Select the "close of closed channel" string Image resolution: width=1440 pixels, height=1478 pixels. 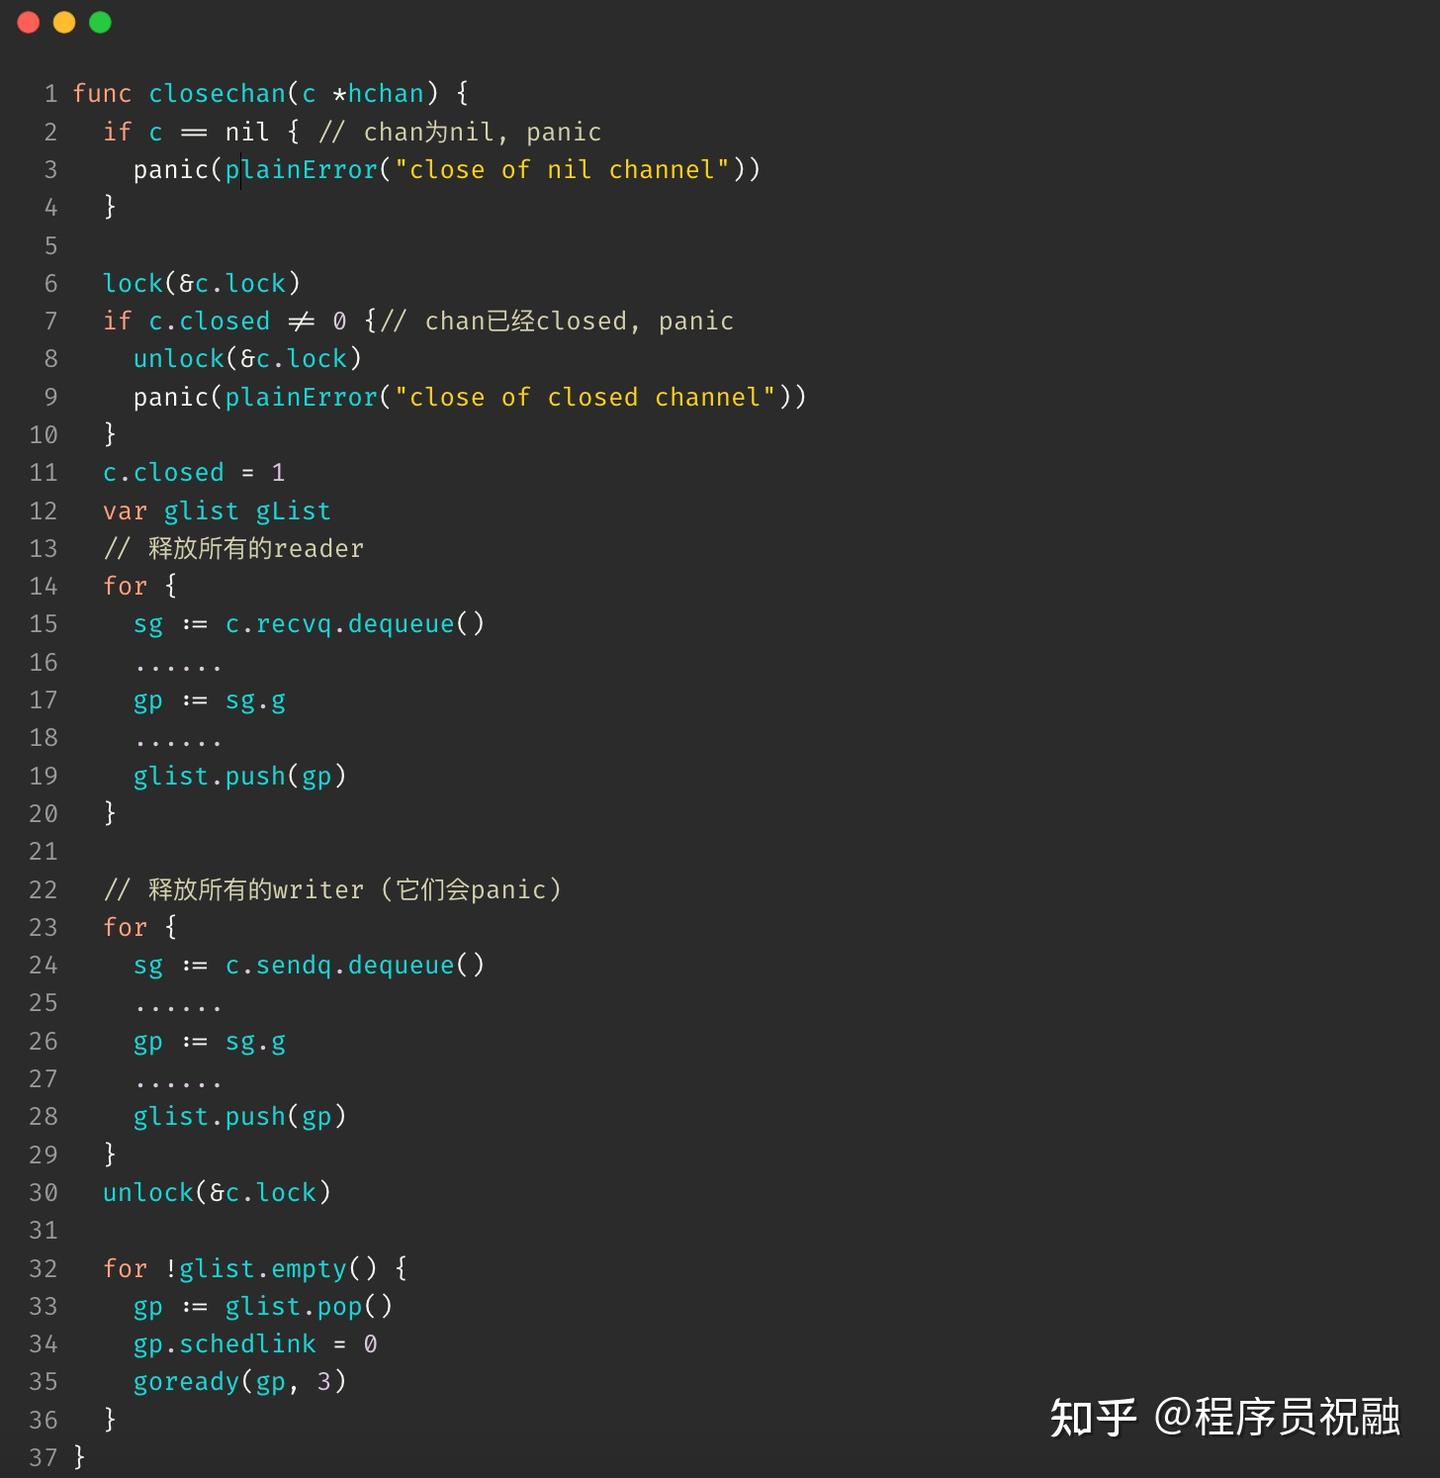(x=585, y=397)
